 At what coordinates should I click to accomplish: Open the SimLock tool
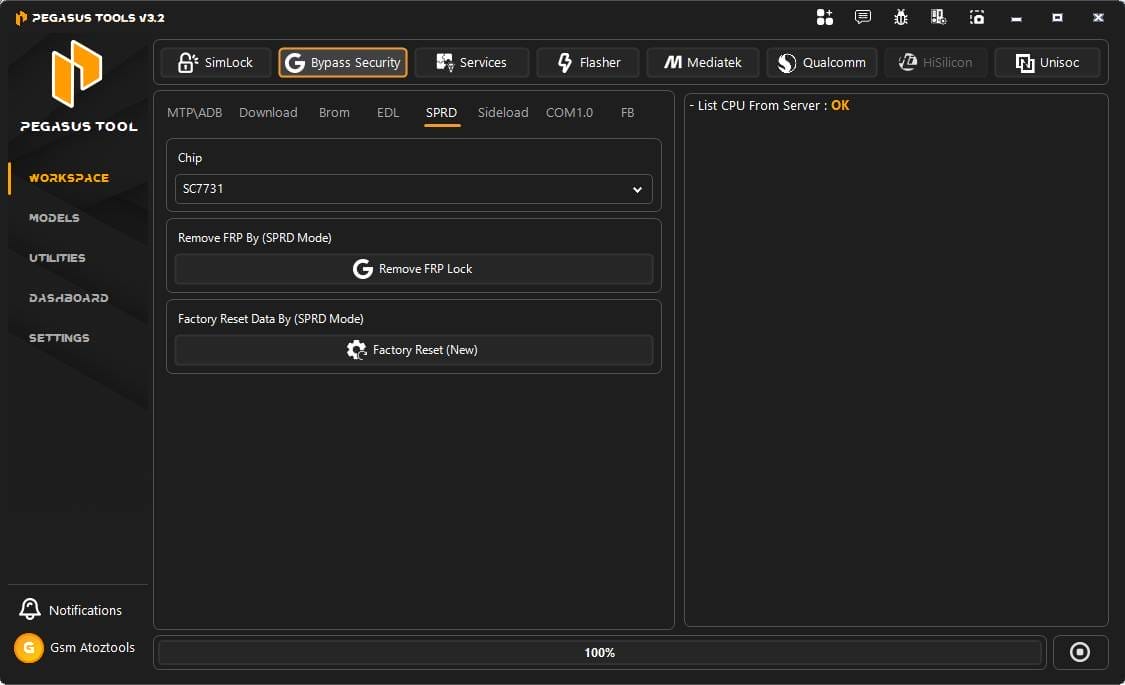coord(215,62)
